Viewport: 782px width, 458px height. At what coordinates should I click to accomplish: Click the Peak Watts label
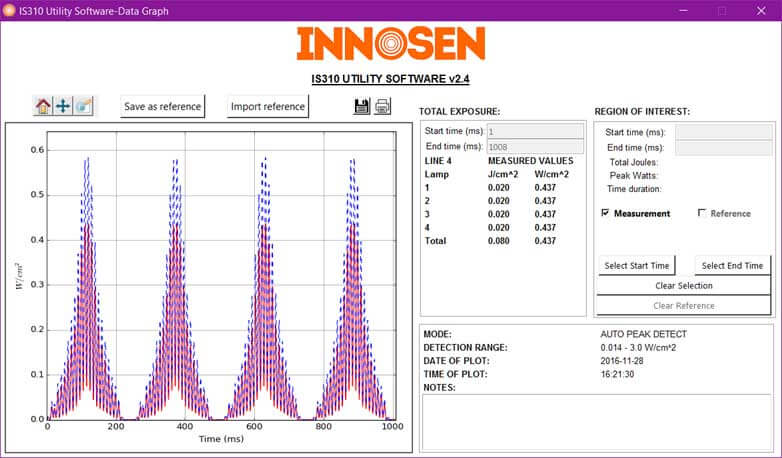[x=633, y=176]
